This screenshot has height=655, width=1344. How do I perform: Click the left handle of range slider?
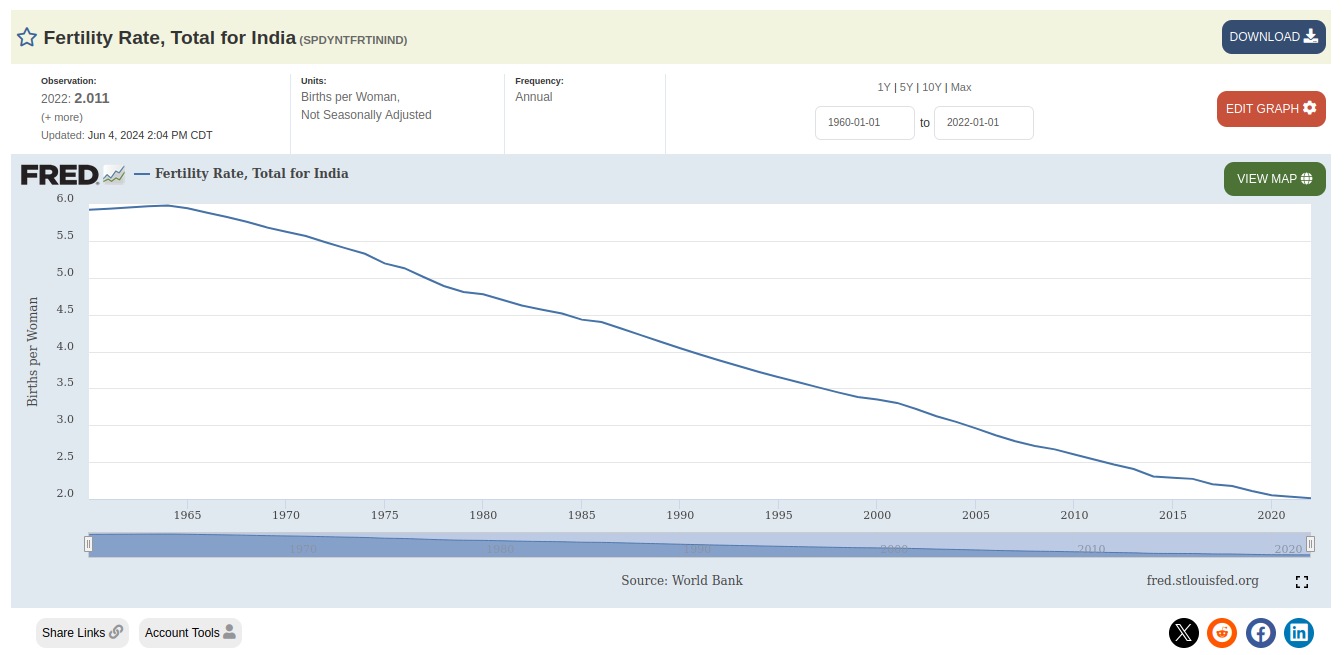pos(88,544)
